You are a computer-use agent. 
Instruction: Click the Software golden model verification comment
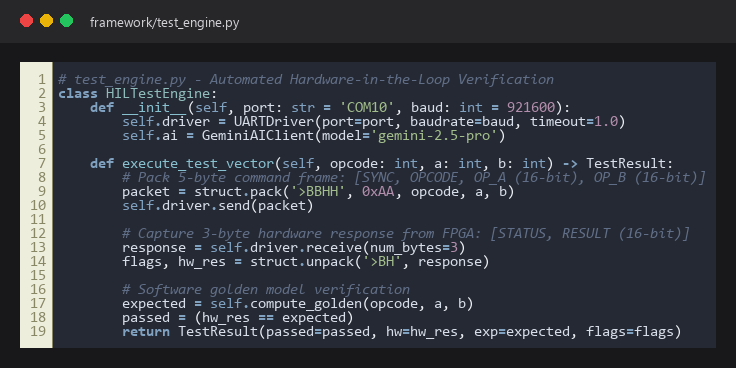coord(266,289)
